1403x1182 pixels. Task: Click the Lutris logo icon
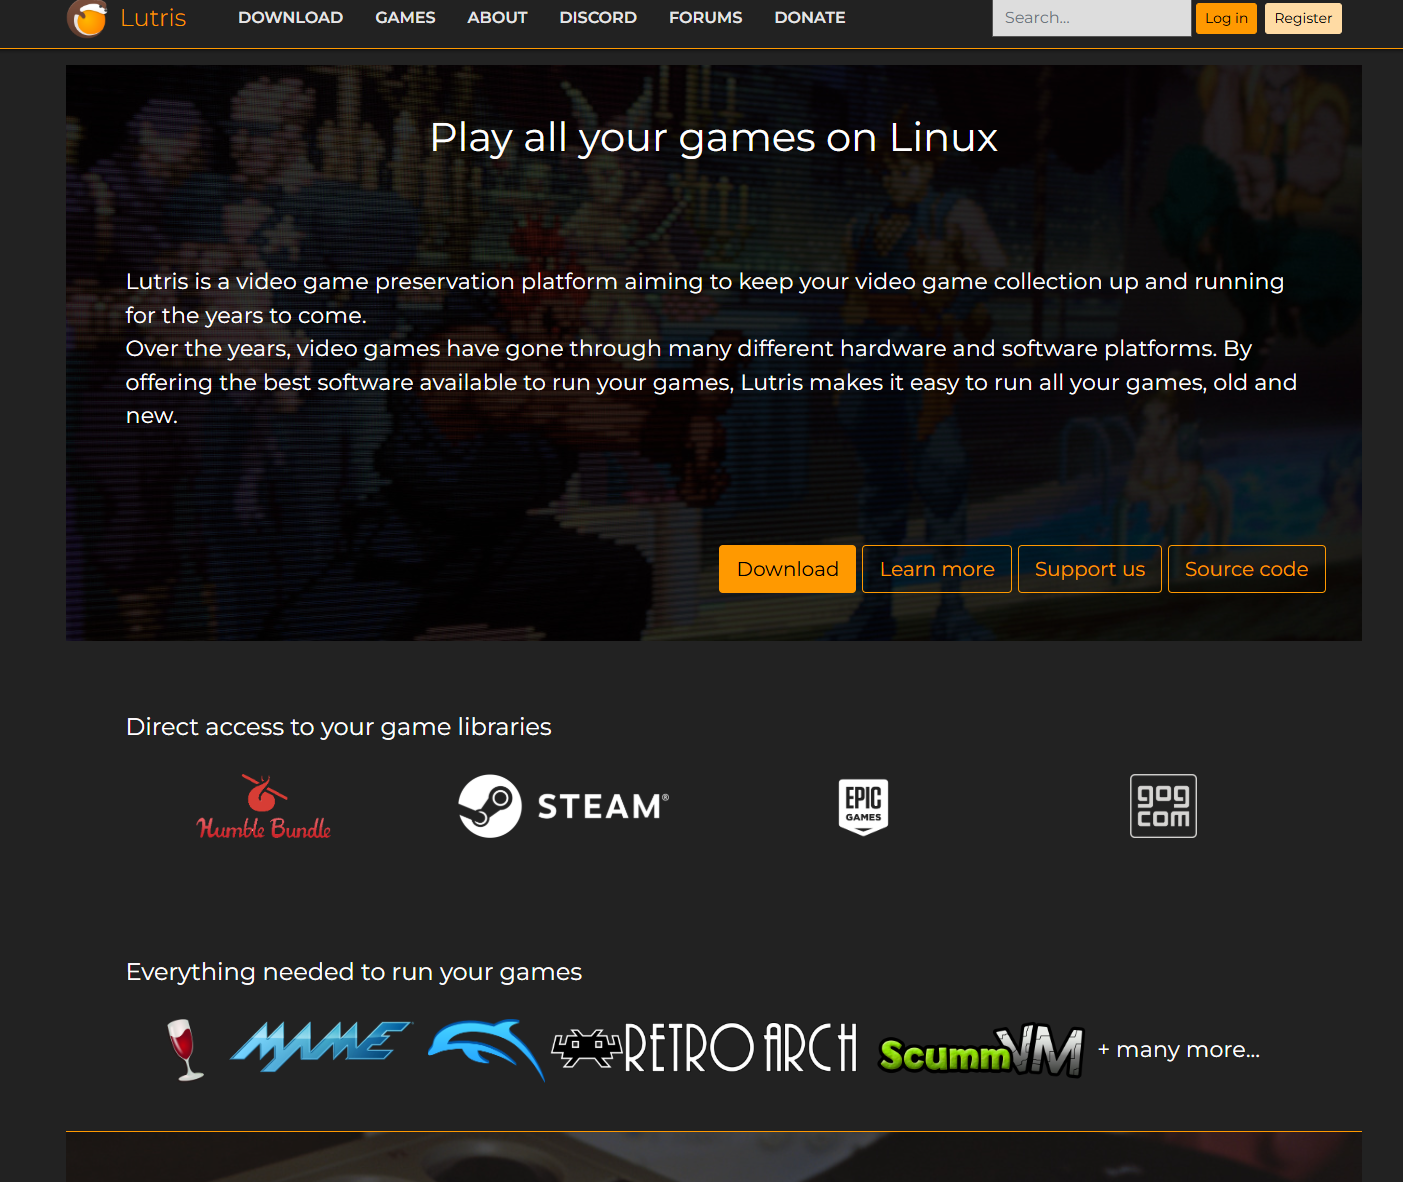(87, 18)
